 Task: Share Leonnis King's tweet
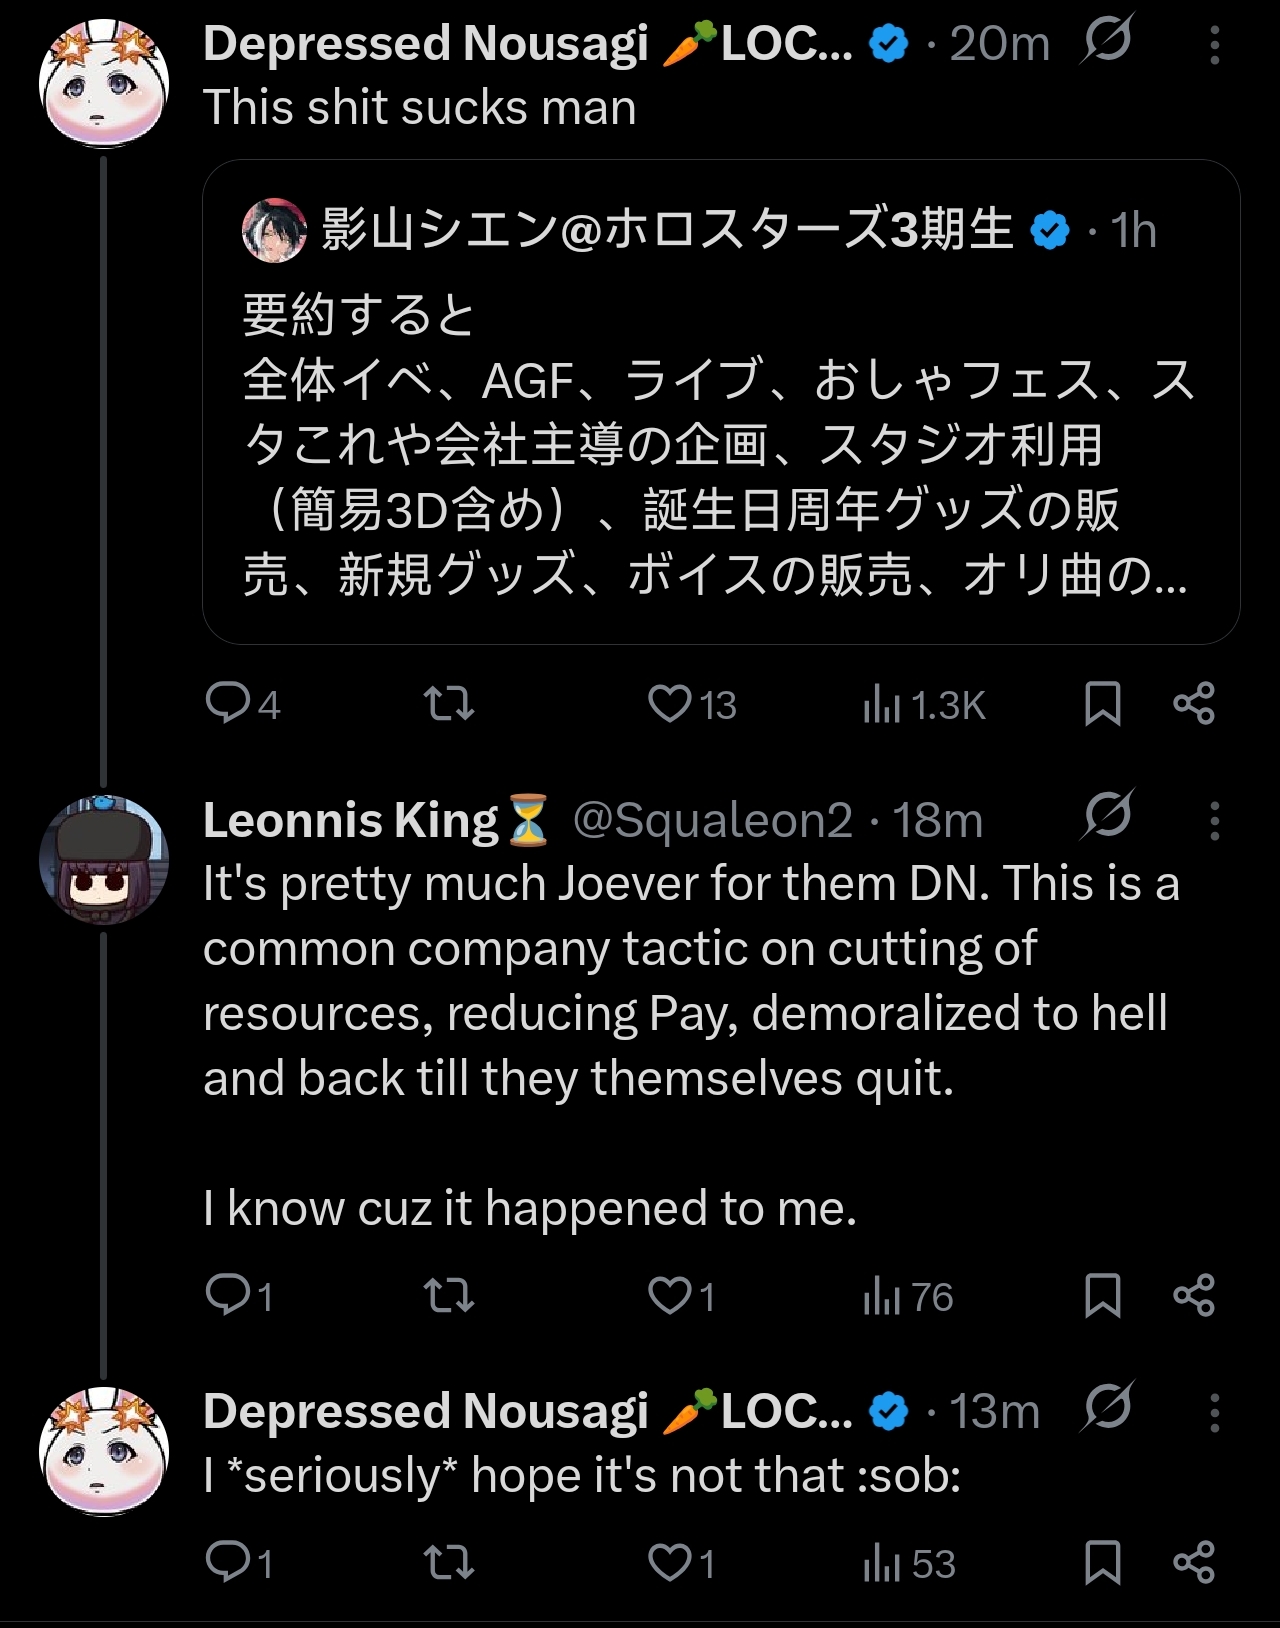pos(1194,1295)
